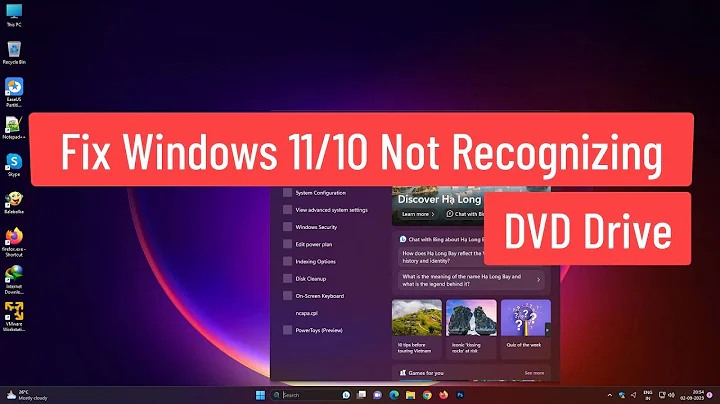The image size is (720, 404).
Task: Launch Internet Download Manager desktop icon
Action: [14, 279]
